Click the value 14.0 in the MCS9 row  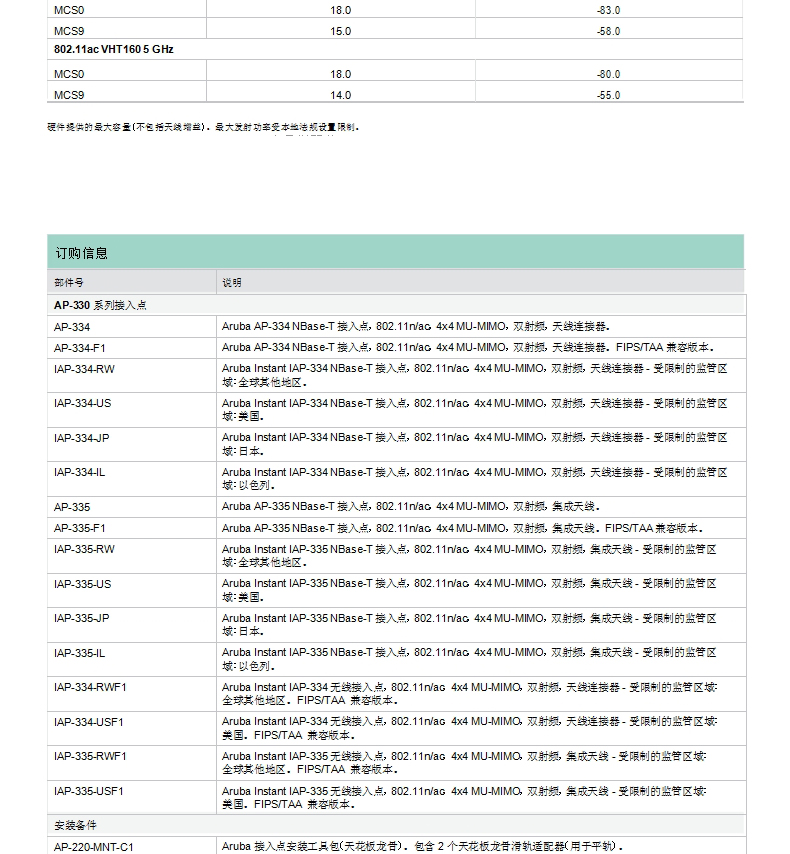coord(341,95)
